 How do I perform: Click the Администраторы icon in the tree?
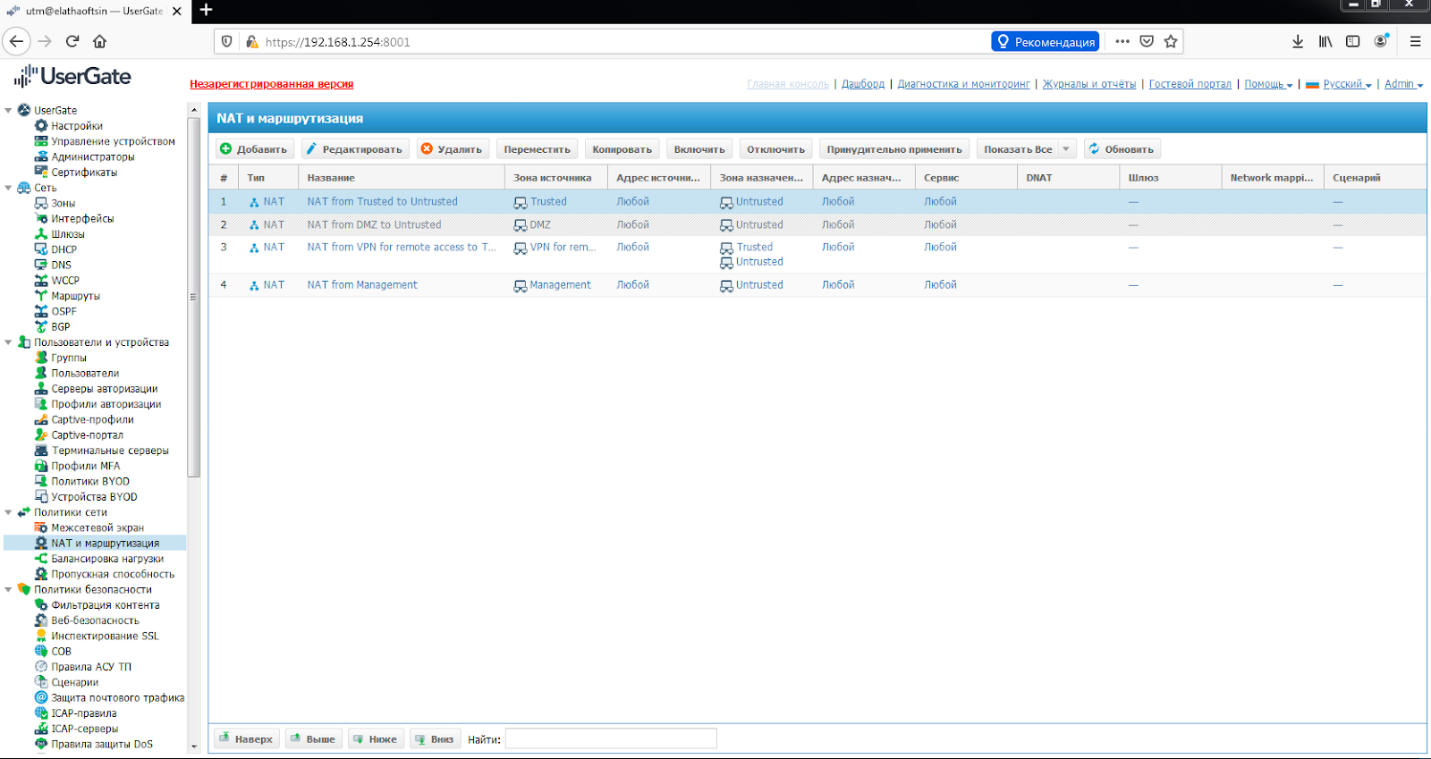tap(41, 157)
